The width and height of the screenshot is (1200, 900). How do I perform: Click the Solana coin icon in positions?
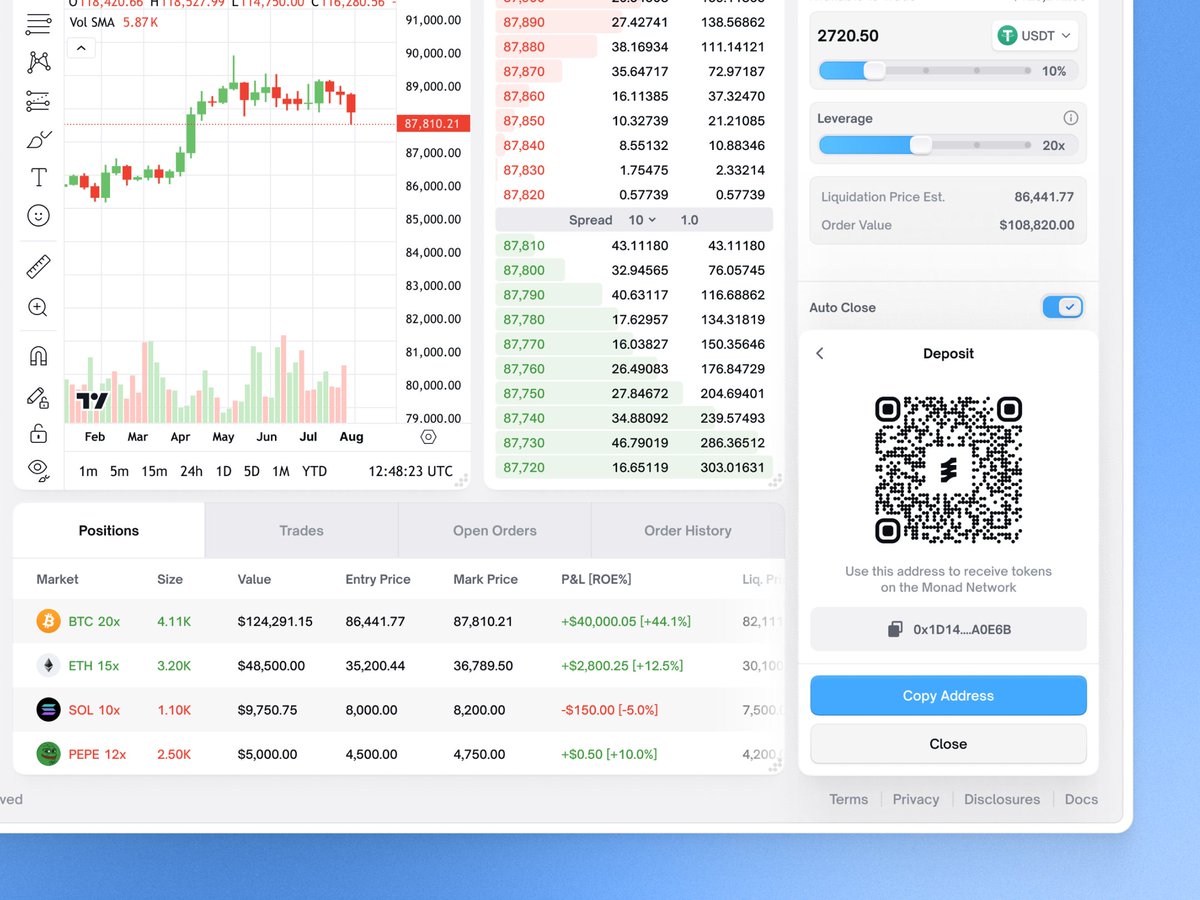click(48, 710)
